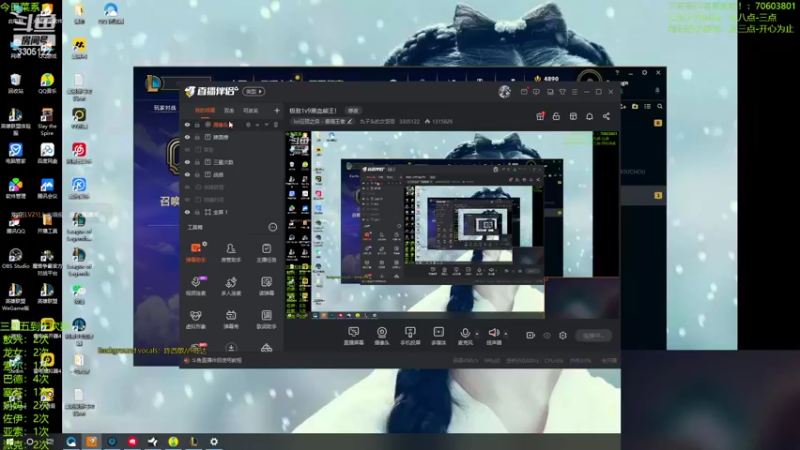Open the 视频连麦 tool
This screenshot has height=450, width=800.
click(x=195, y=286)
